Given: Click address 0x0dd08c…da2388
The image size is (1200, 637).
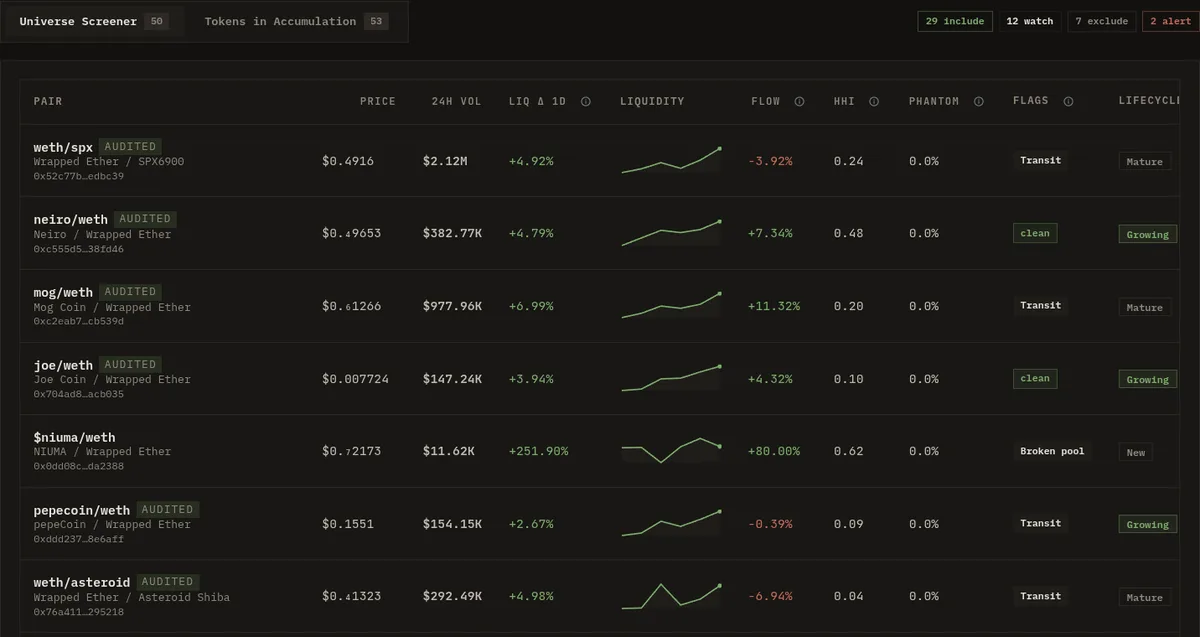Looking at the screenshot, I should 79,466.
